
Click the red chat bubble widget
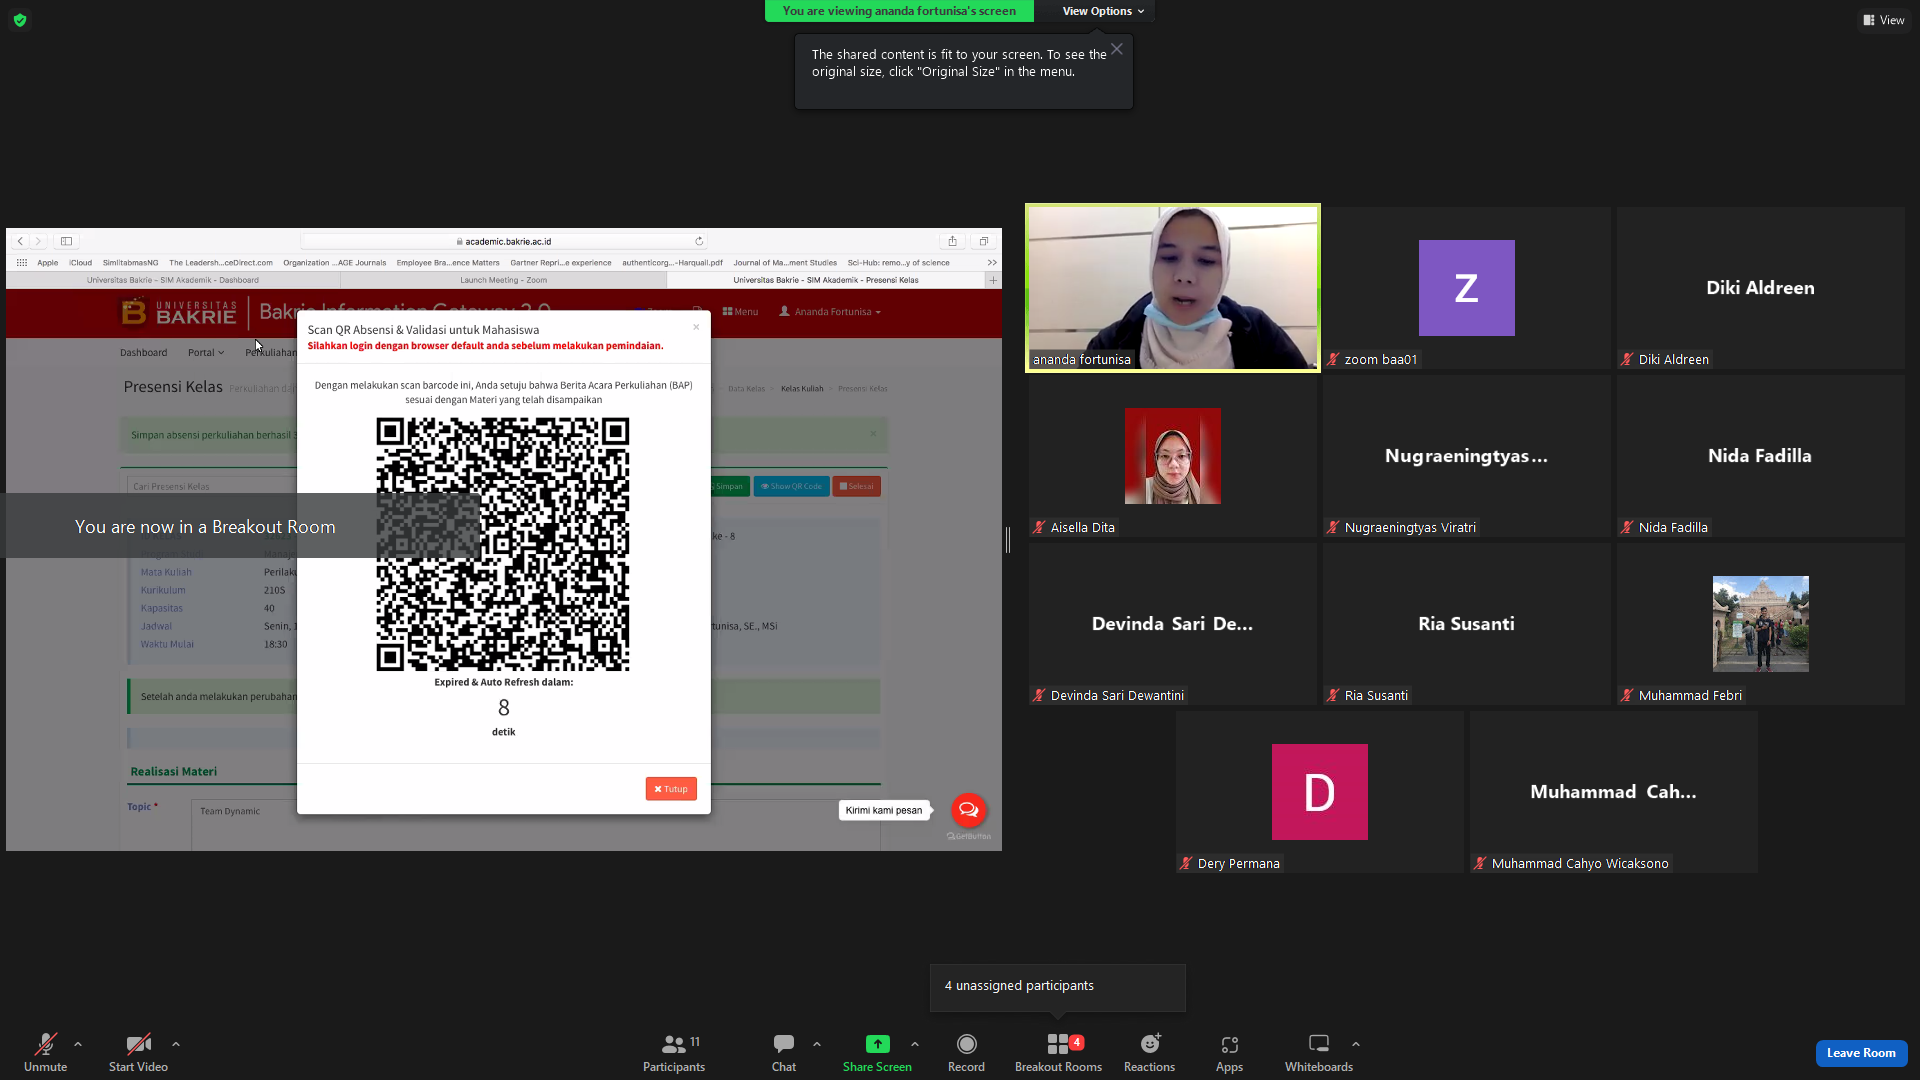point(968,810)
